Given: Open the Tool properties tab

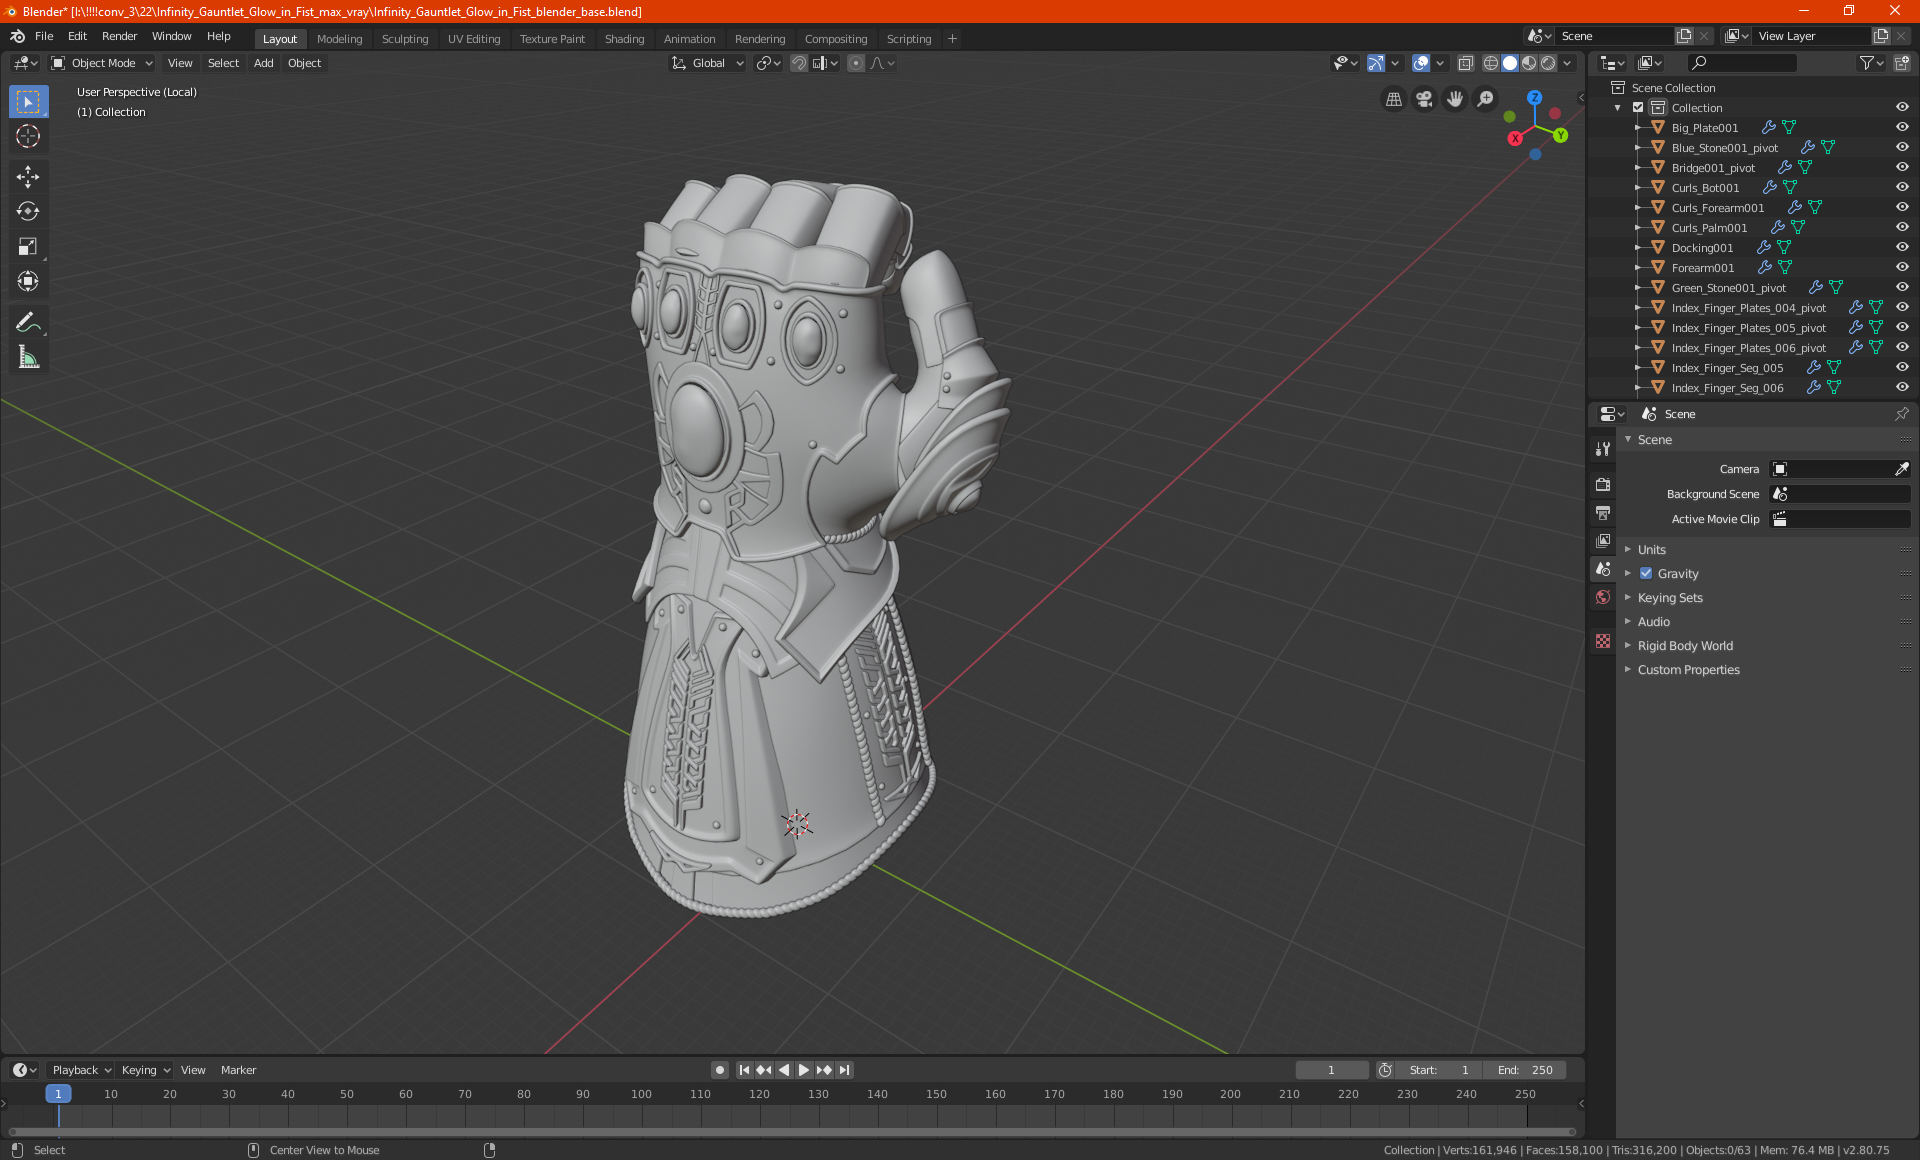Looking at the screenshot, I should 1603,449.
